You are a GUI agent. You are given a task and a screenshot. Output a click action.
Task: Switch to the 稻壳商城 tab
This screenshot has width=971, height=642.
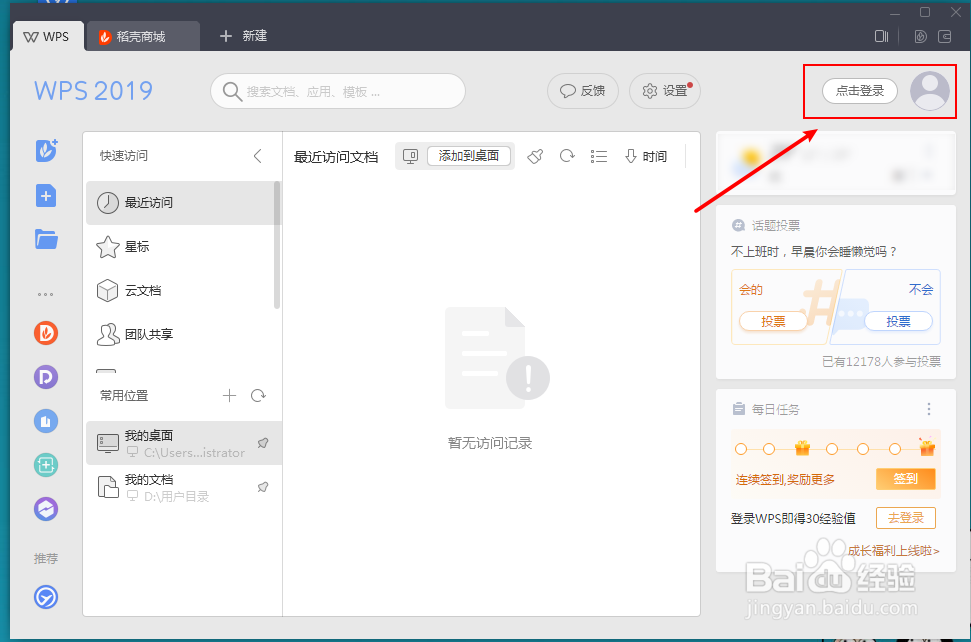142,37
